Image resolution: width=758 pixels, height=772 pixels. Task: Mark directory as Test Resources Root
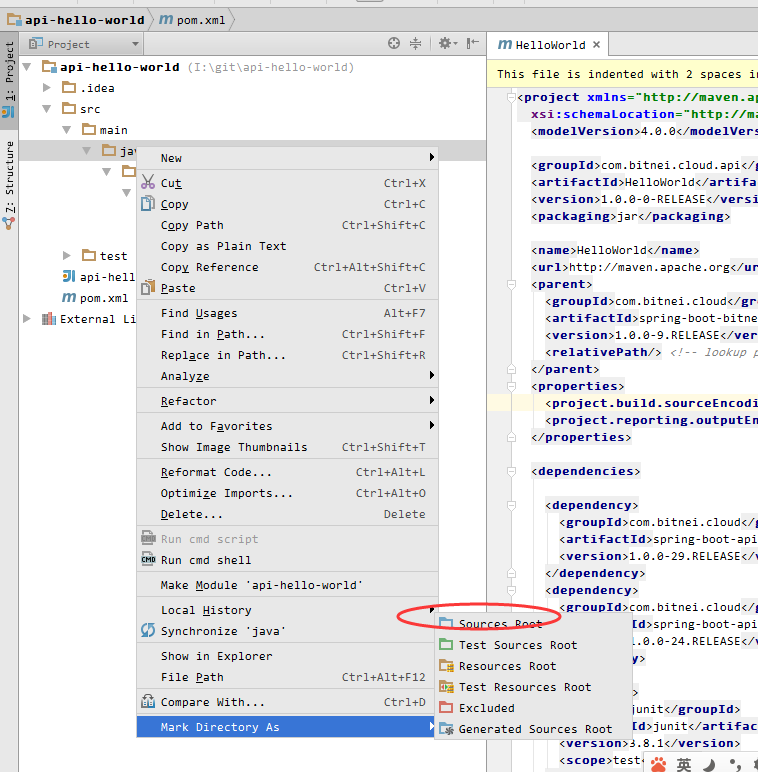(534, 687)
